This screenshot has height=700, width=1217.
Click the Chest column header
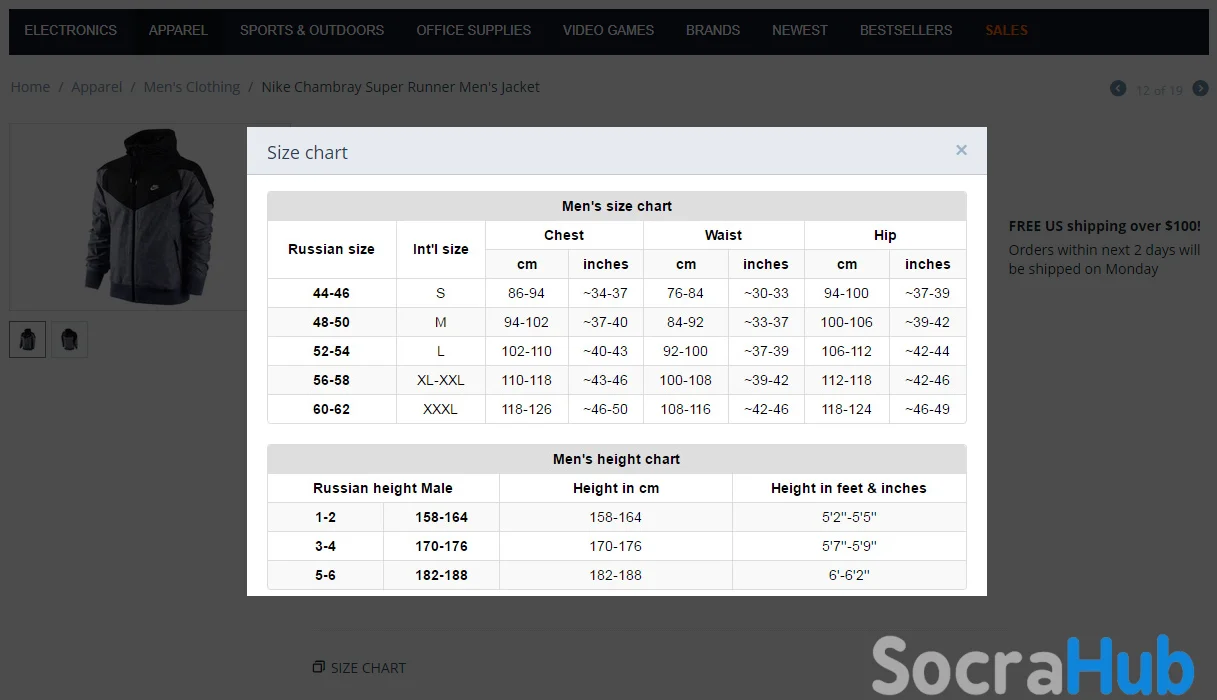tap(564, 235)
